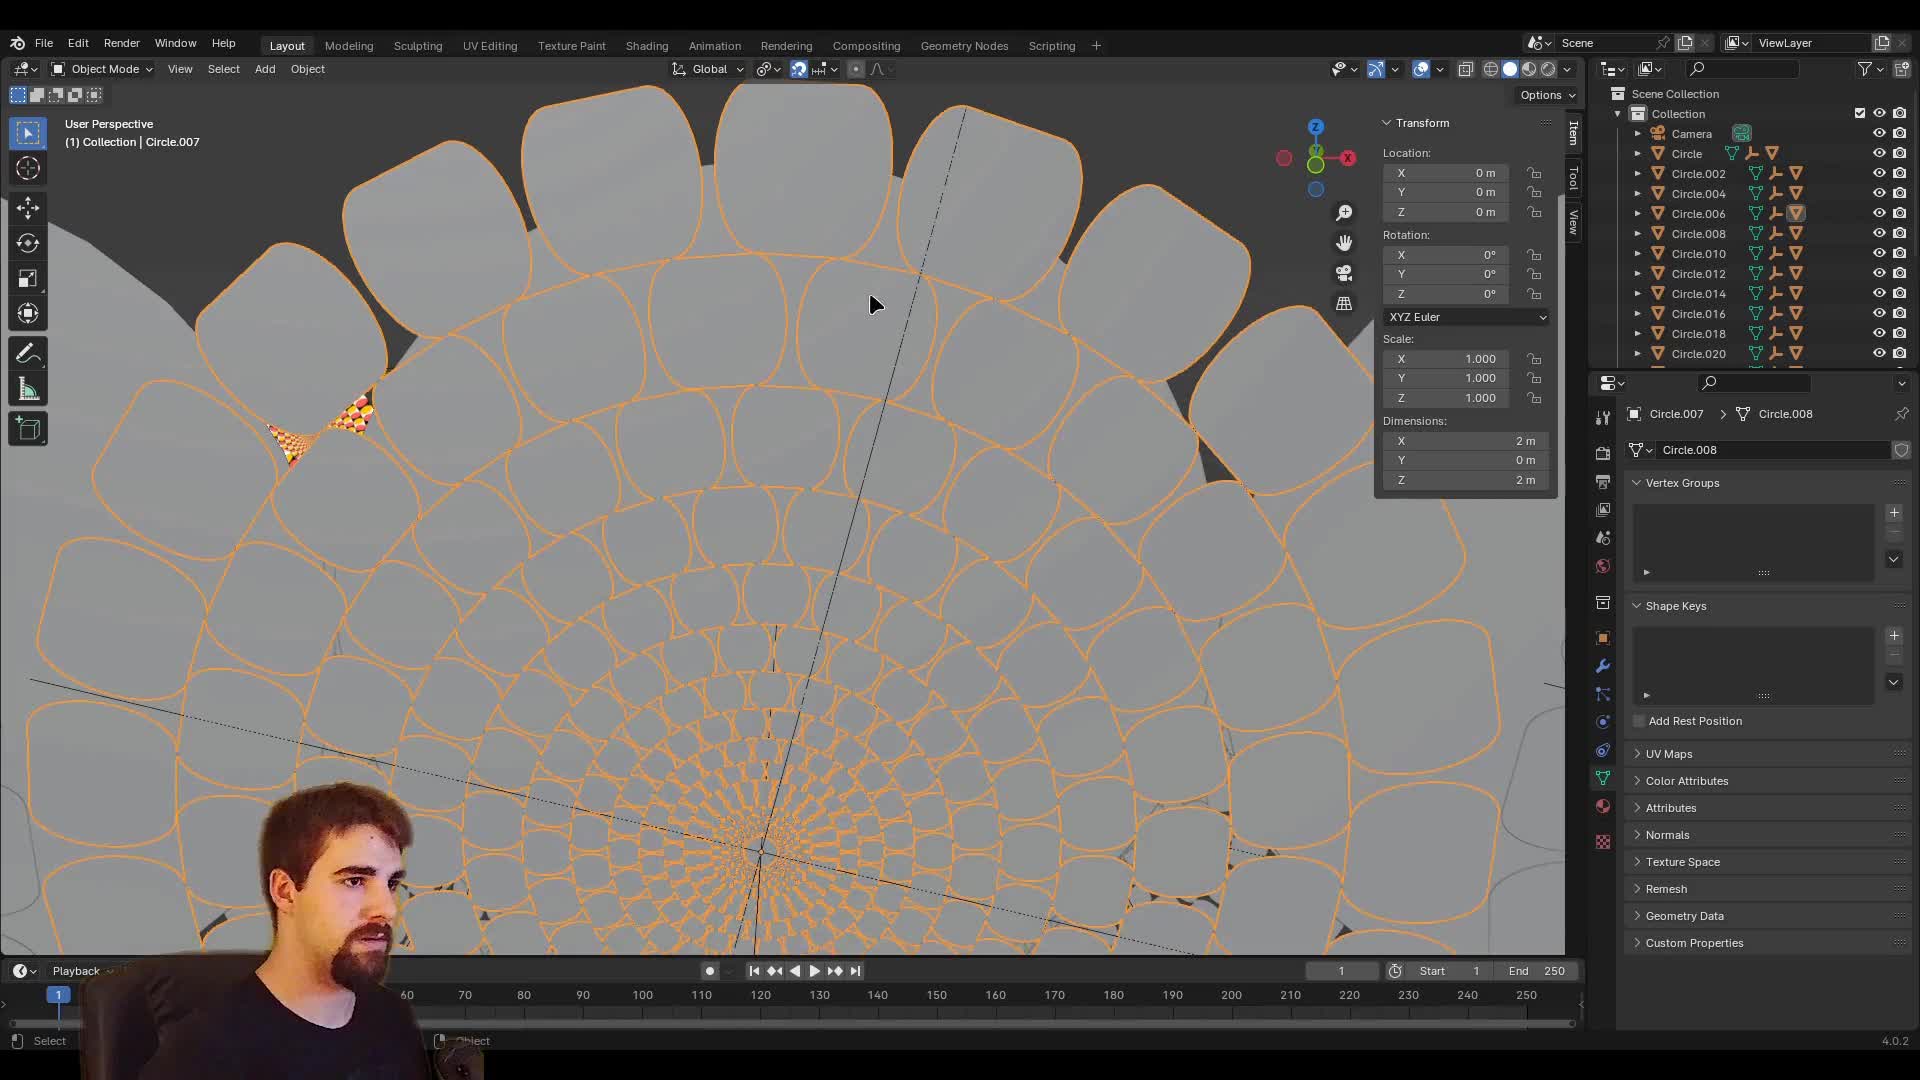This screenshot has height=1080, width=1920.
Task: Open Global transform orientation dropdown
Action: (x=708, y=69)
